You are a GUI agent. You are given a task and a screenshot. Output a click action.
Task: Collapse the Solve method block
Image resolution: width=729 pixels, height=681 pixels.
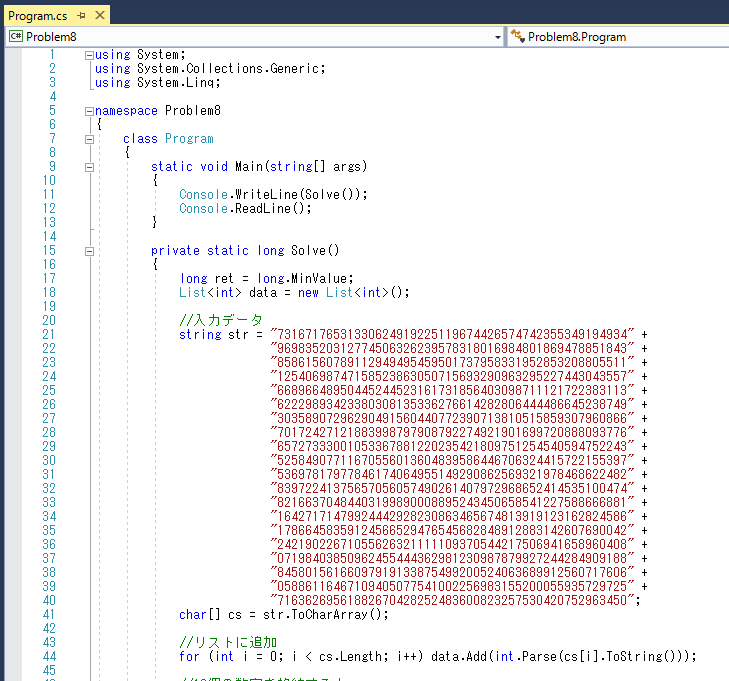(89, 251)
